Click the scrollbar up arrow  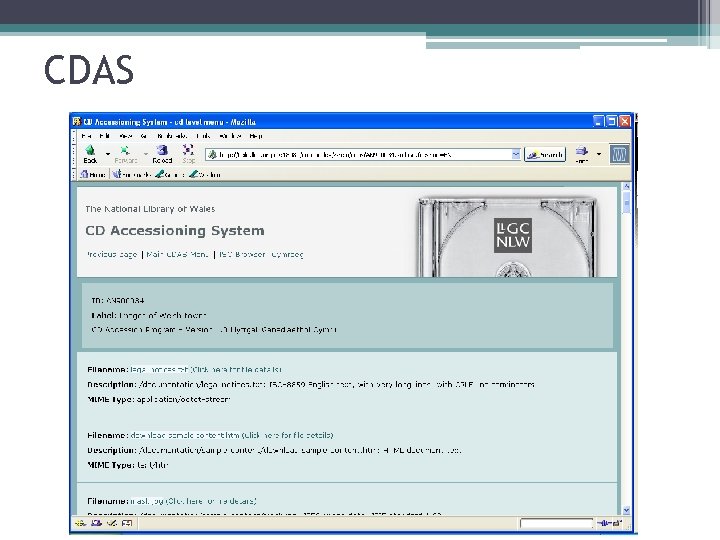pos(626,187)
